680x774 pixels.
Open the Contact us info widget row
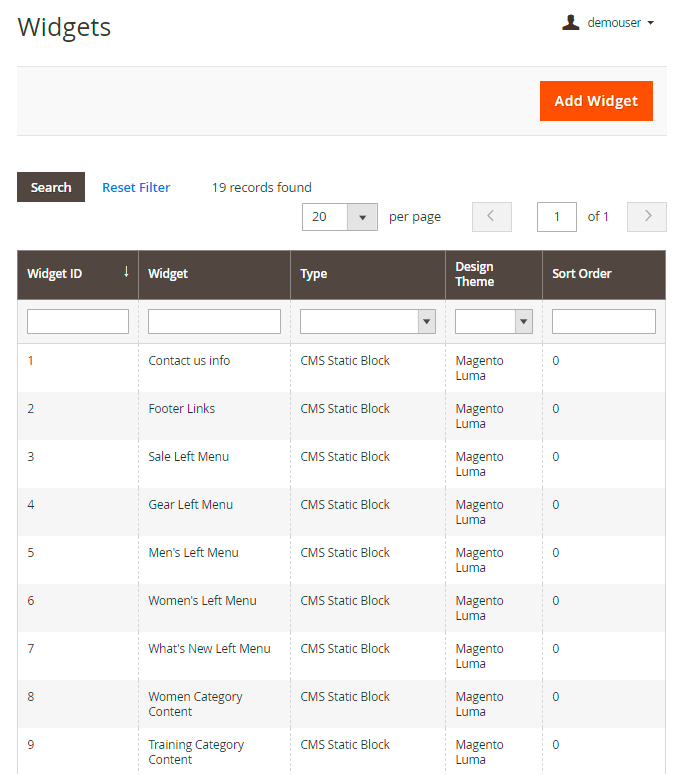(x=189, y=361)
